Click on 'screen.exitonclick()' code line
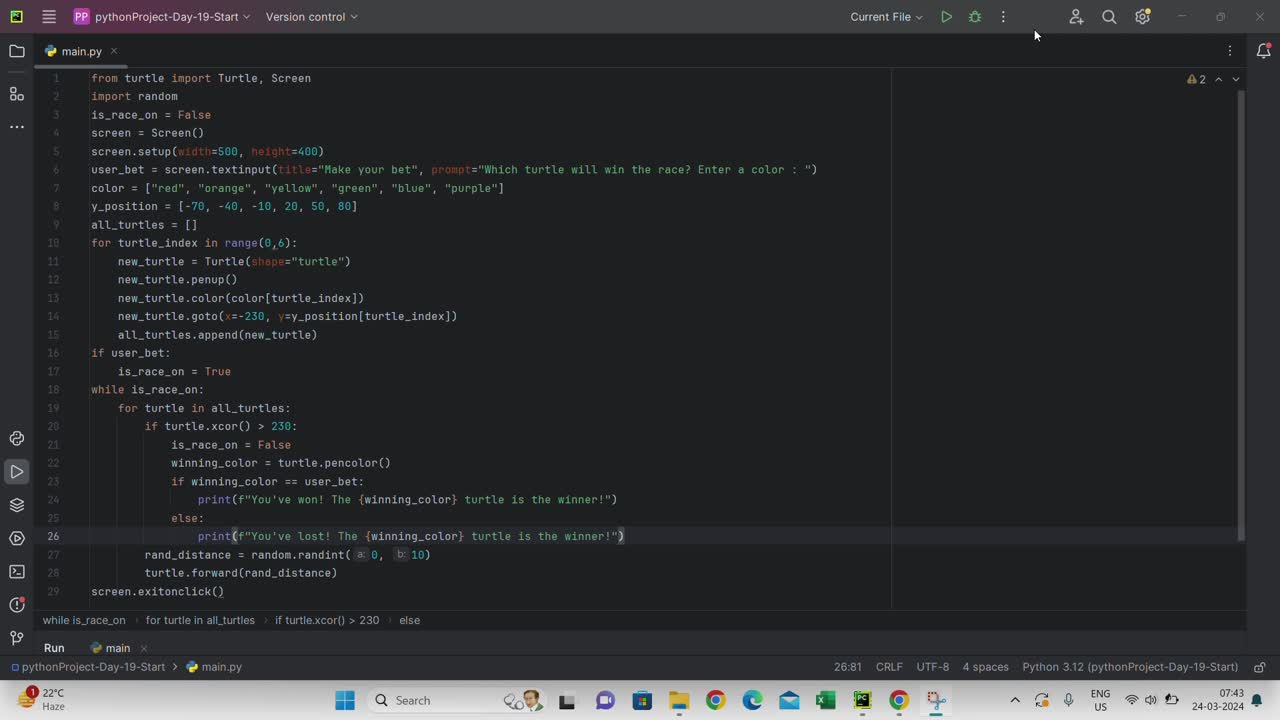 click(x=157, y=591)
